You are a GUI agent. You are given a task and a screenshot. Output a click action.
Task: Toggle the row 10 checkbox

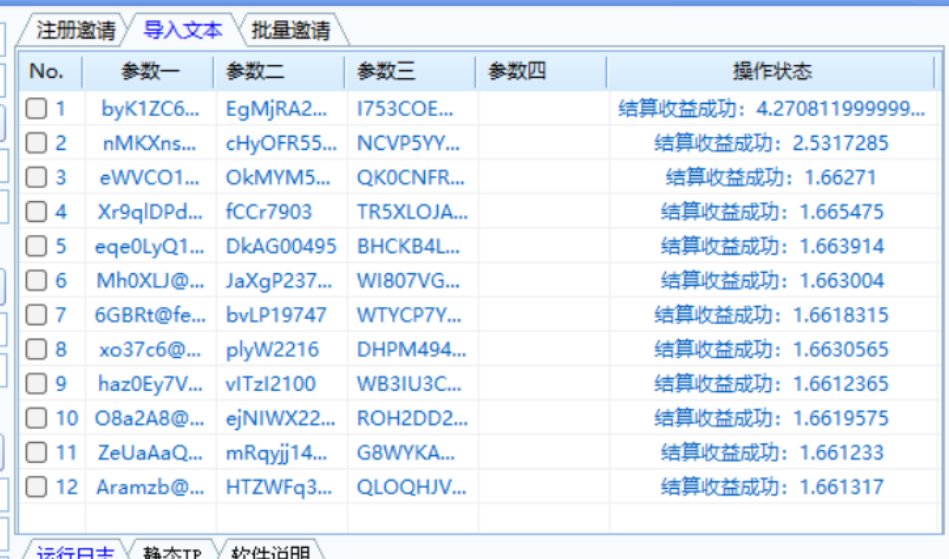tap(36, 418)
